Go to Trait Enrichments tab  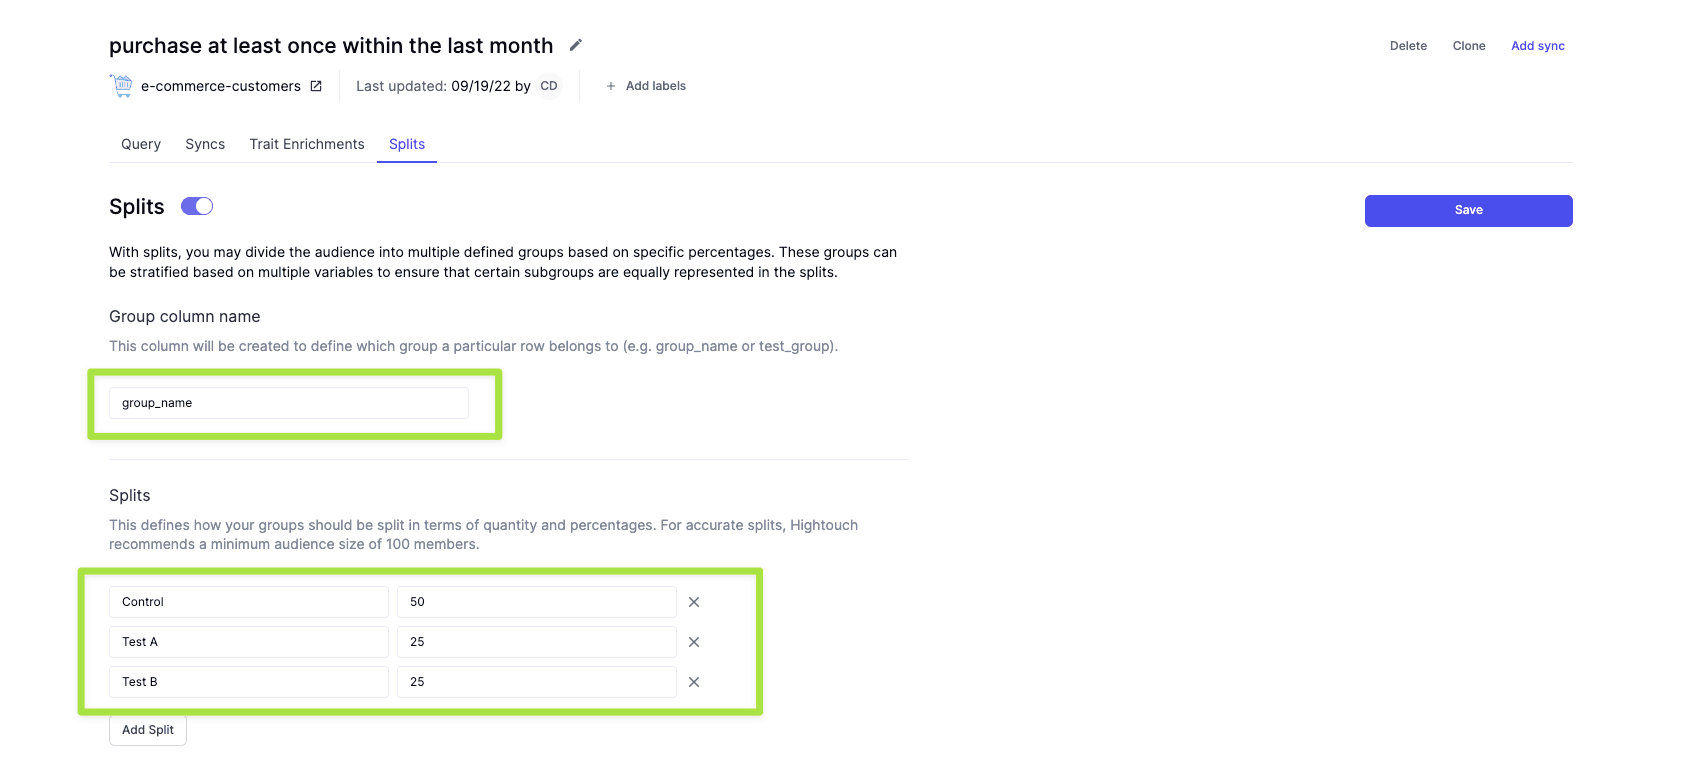[307, 144]
